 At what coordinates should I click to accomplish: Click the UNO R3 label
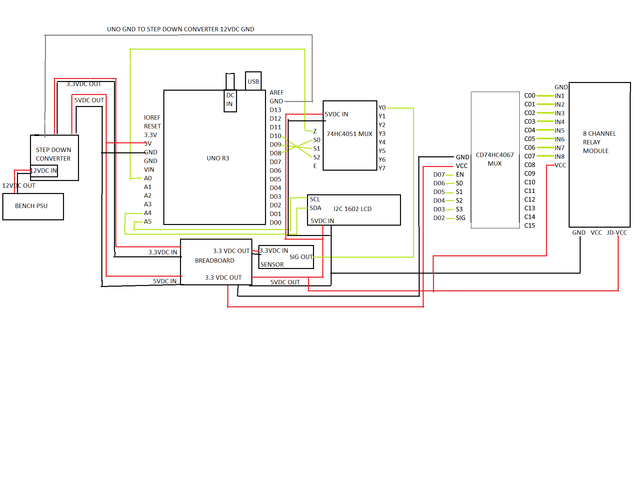point(218,158)
